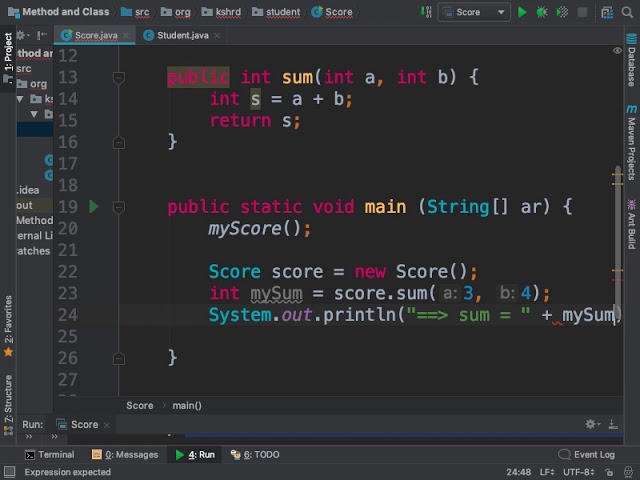Click the LF line separator status widget
The image size is (640, 480).
click(547, 472)
